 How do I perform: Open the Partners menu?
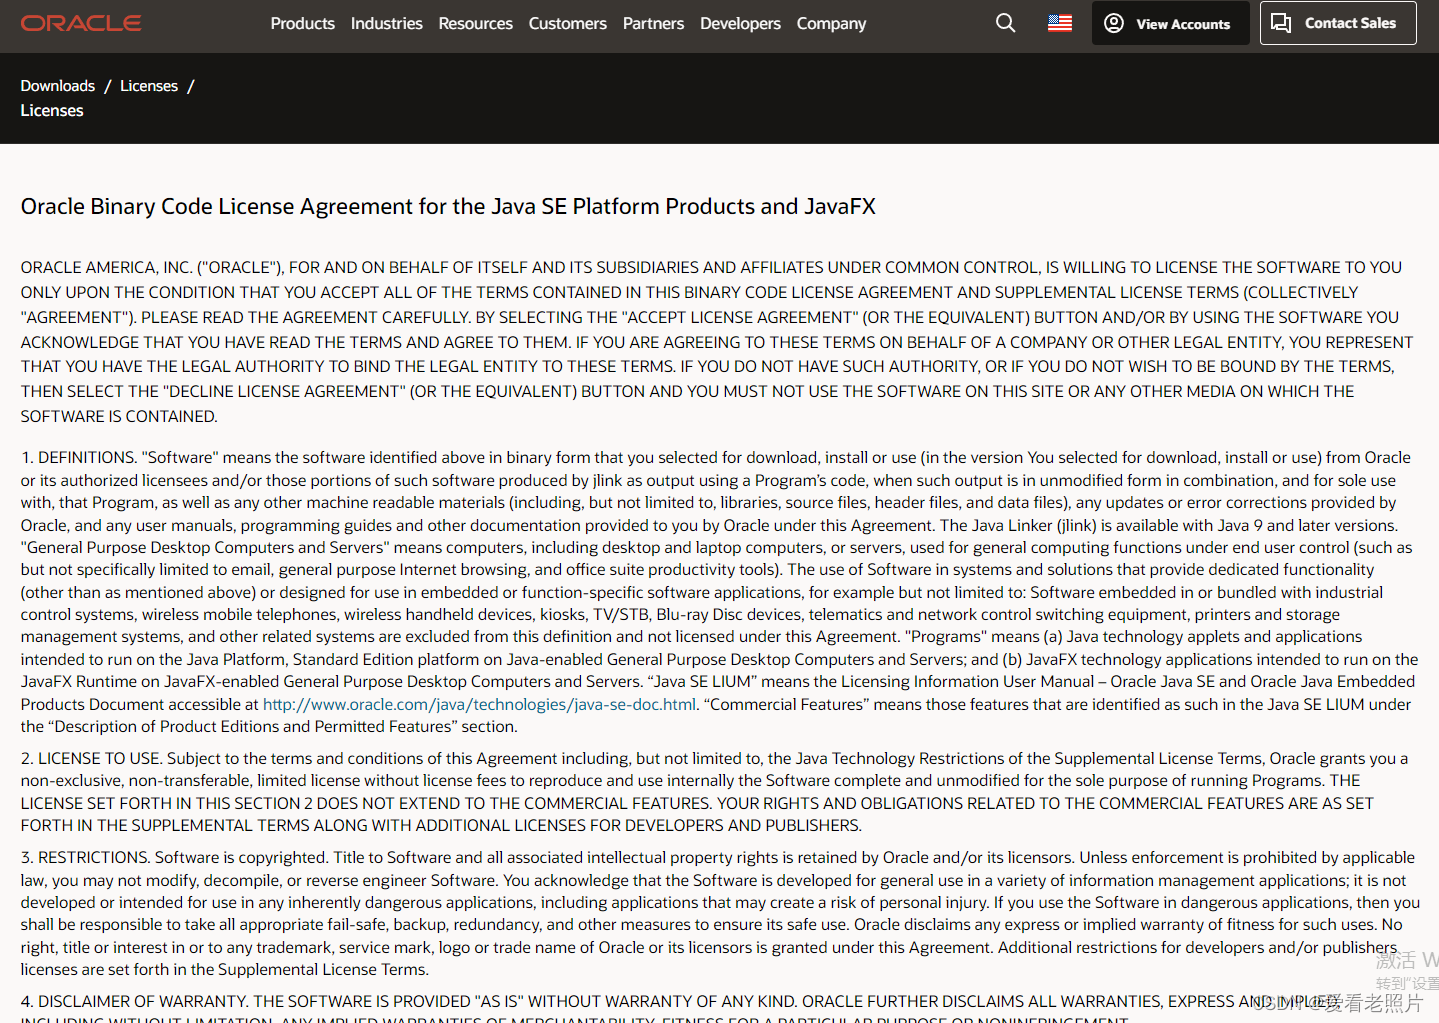click(x=654, y=23)
